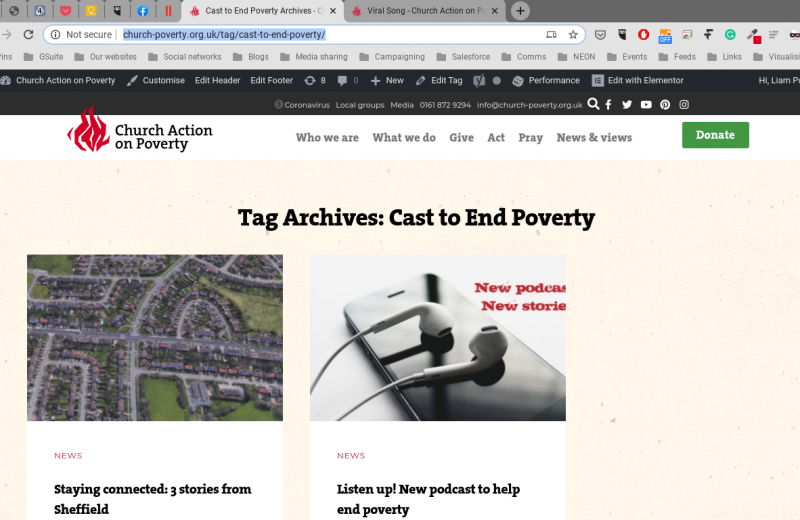Open the Social networks bookmarks folder
The height and width of the screenshot is (520, 800).
(x=185, y=57)
